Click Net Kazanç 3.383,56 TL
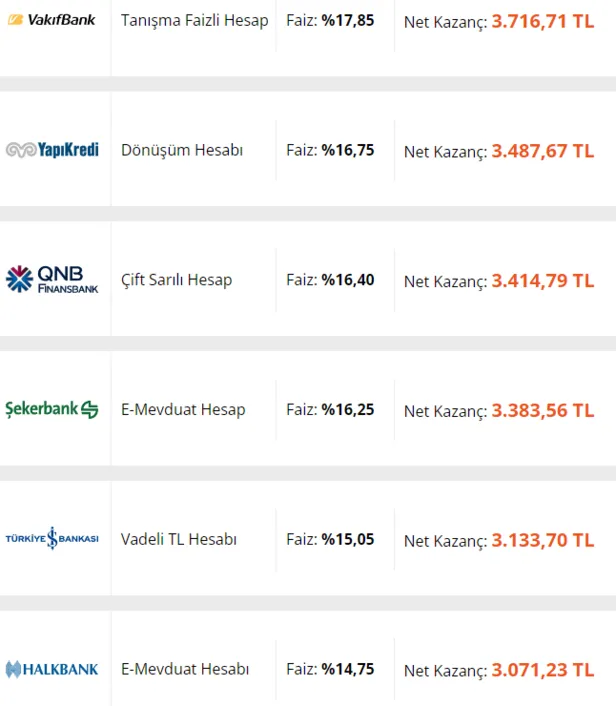 point(499,411)
